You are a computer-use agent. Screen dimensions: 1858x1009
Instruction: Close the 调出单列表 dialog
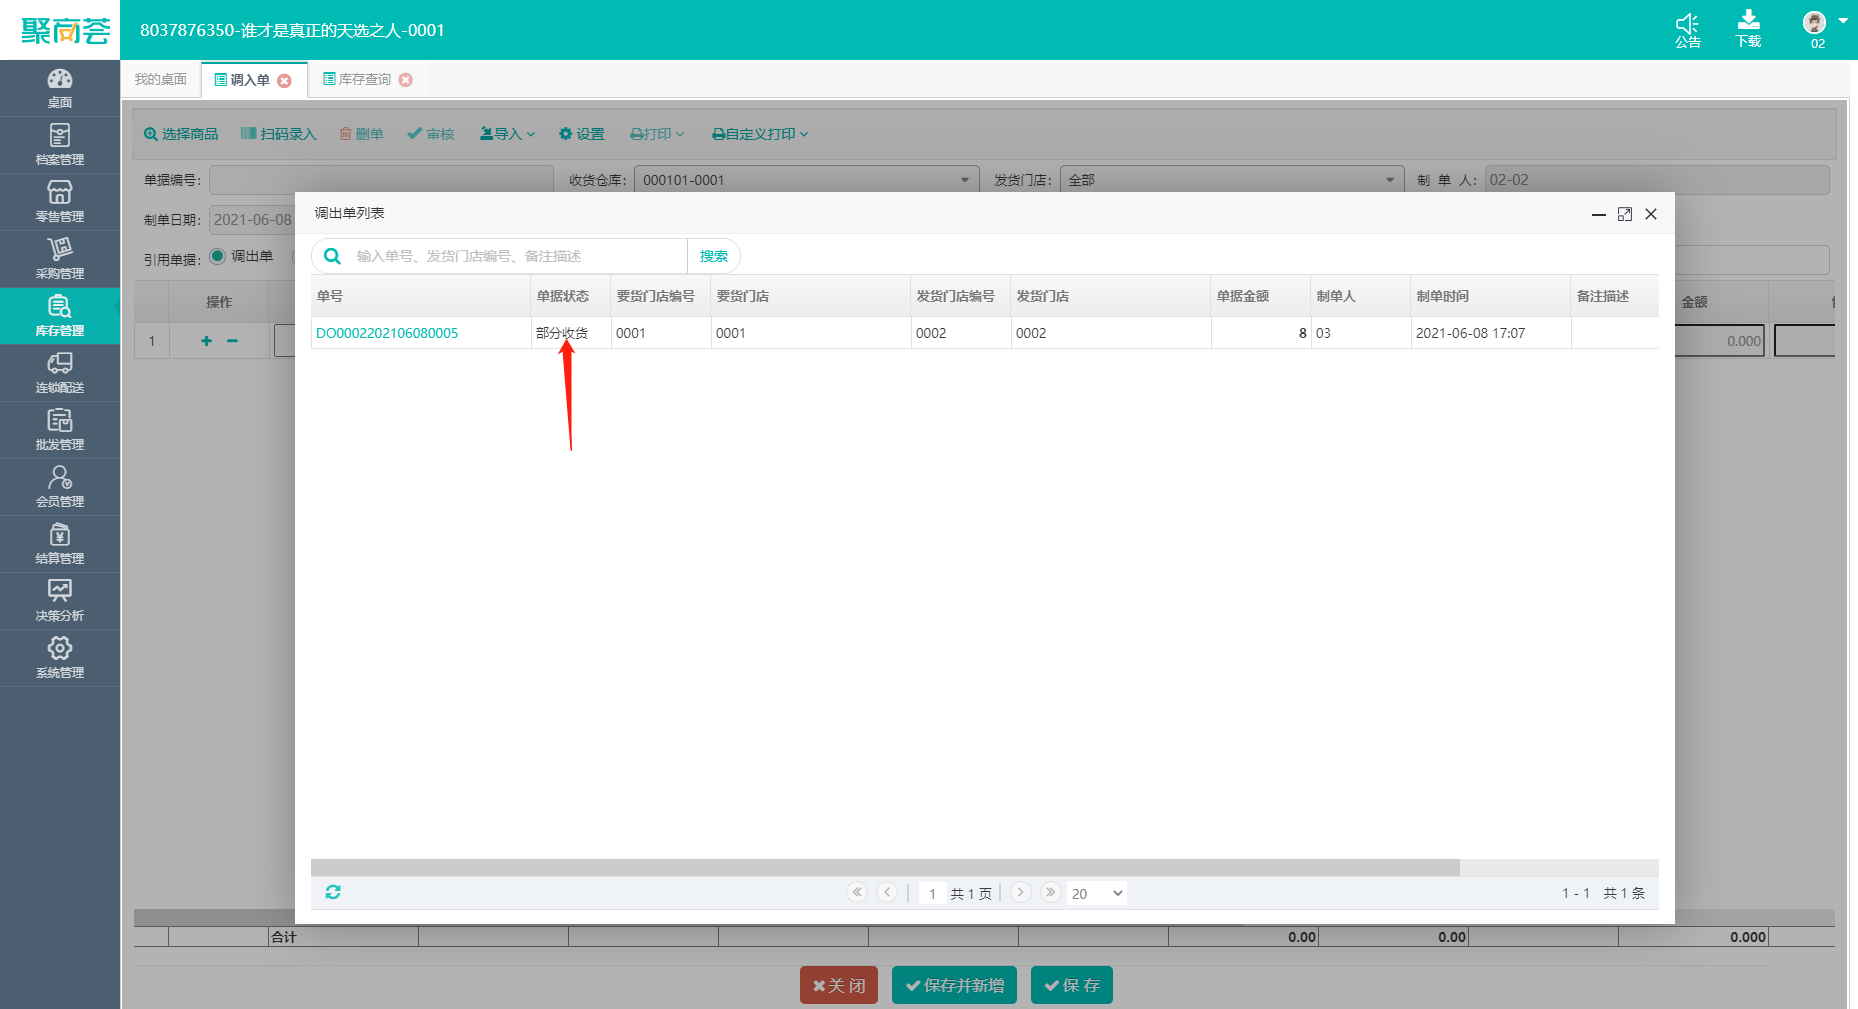click(1651, 214)
